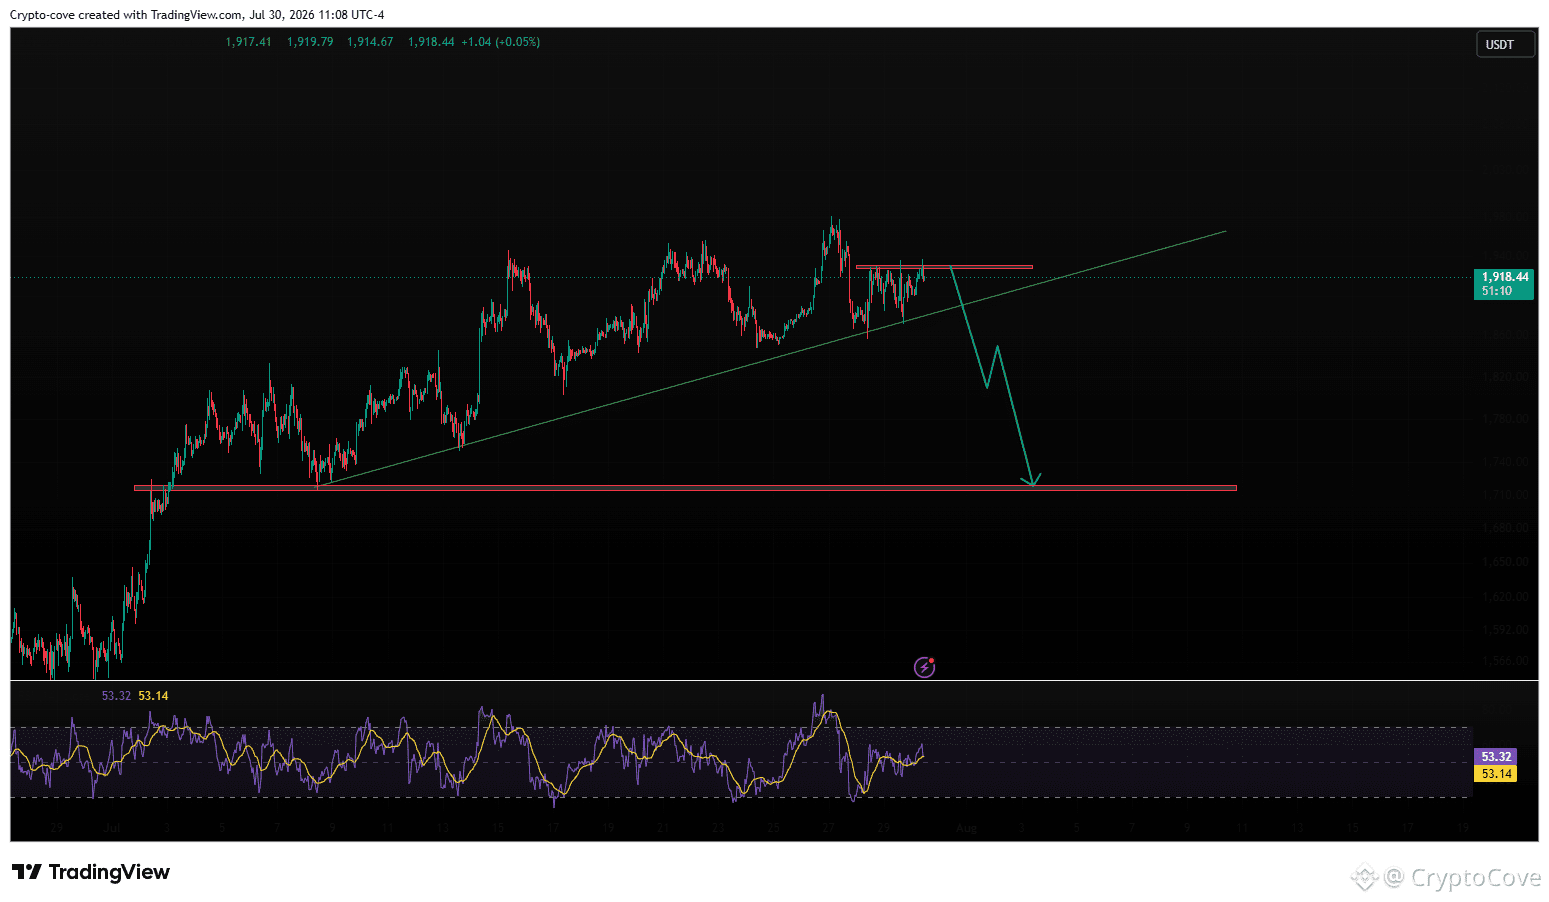Click the 1,780.00 price scale label
The image size is (1549, 902).
point(1506,419)
